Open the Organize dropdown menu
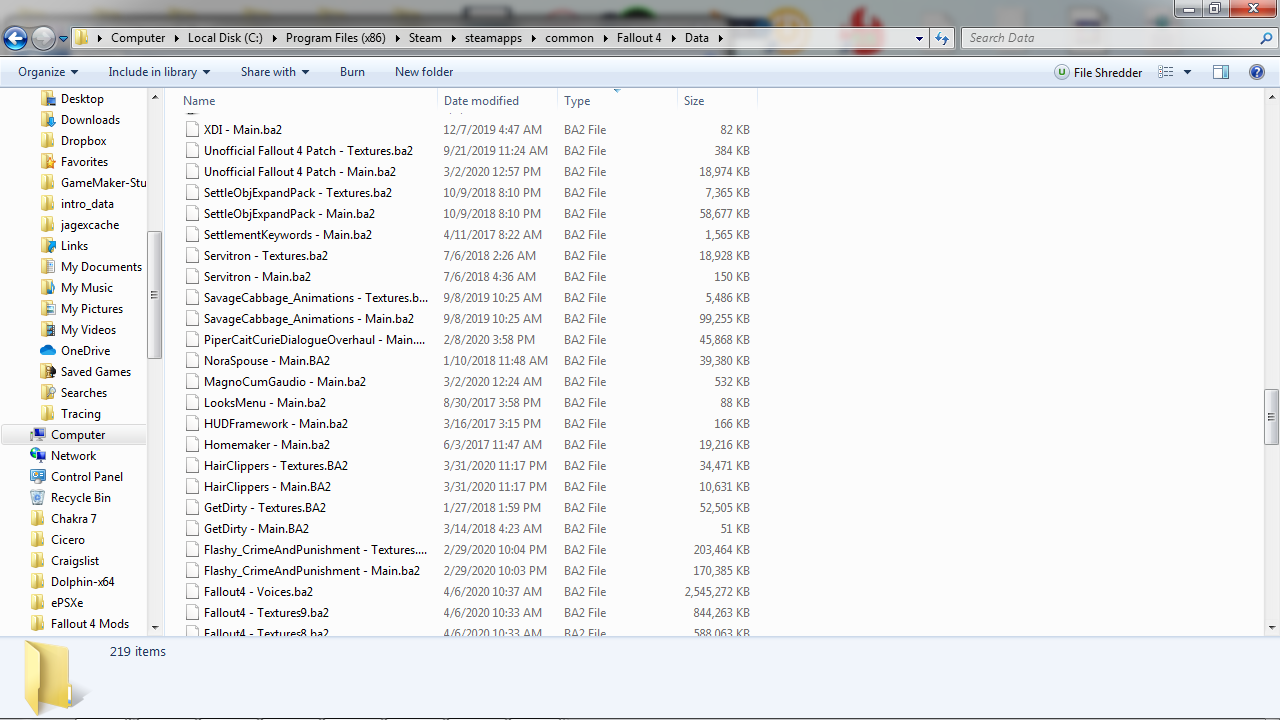Viewport: 1280px width, 720px height. coord(48,72)
